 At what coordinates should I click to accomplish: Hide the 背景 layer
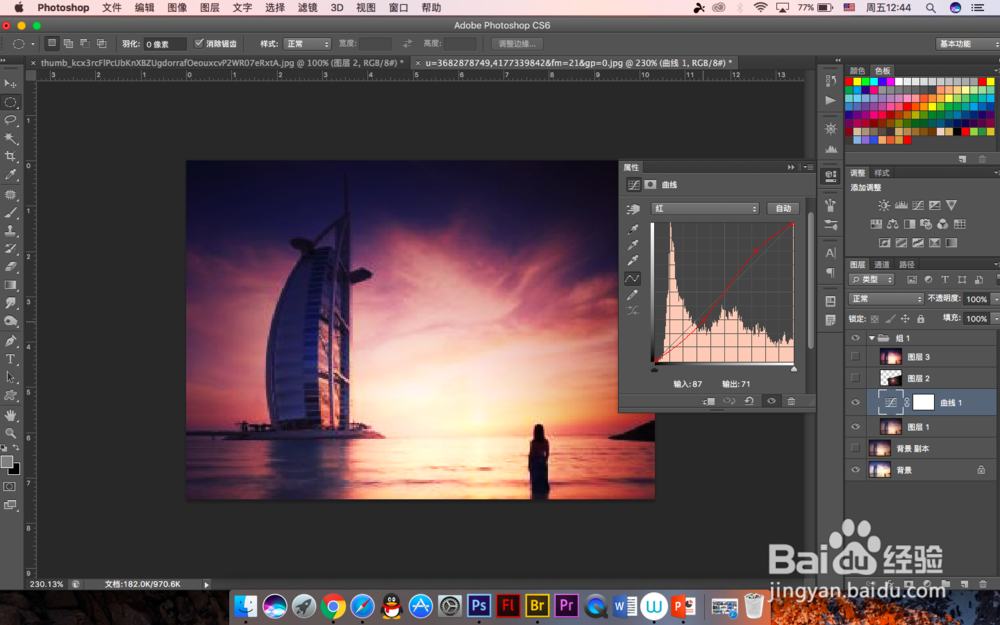(x=855, y=470)
